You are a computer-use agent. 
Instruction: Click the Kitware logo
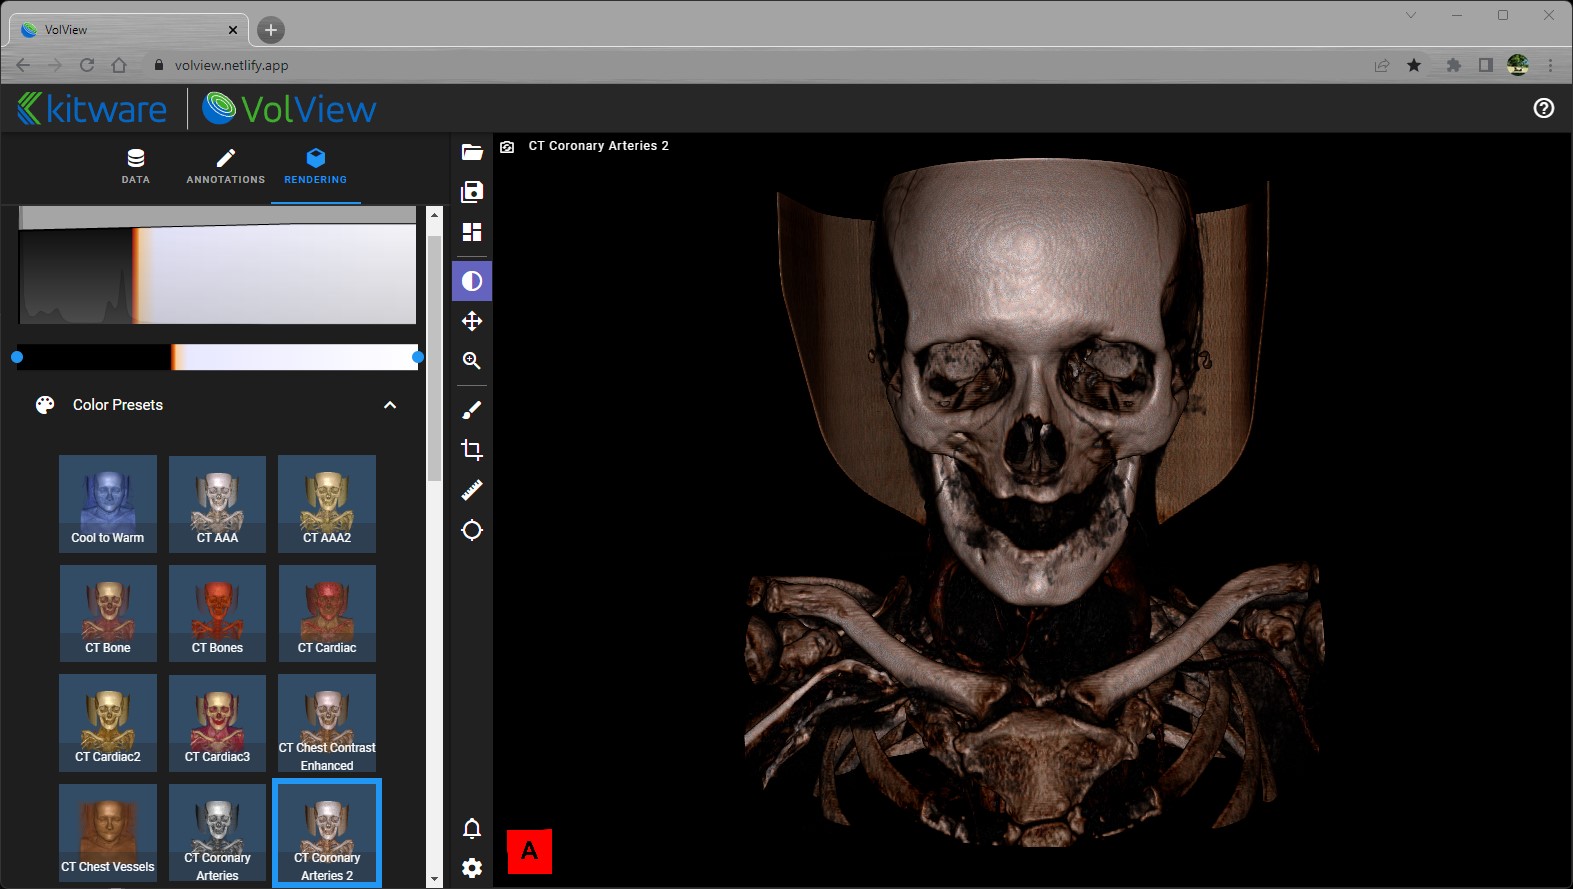pos(93,108)
